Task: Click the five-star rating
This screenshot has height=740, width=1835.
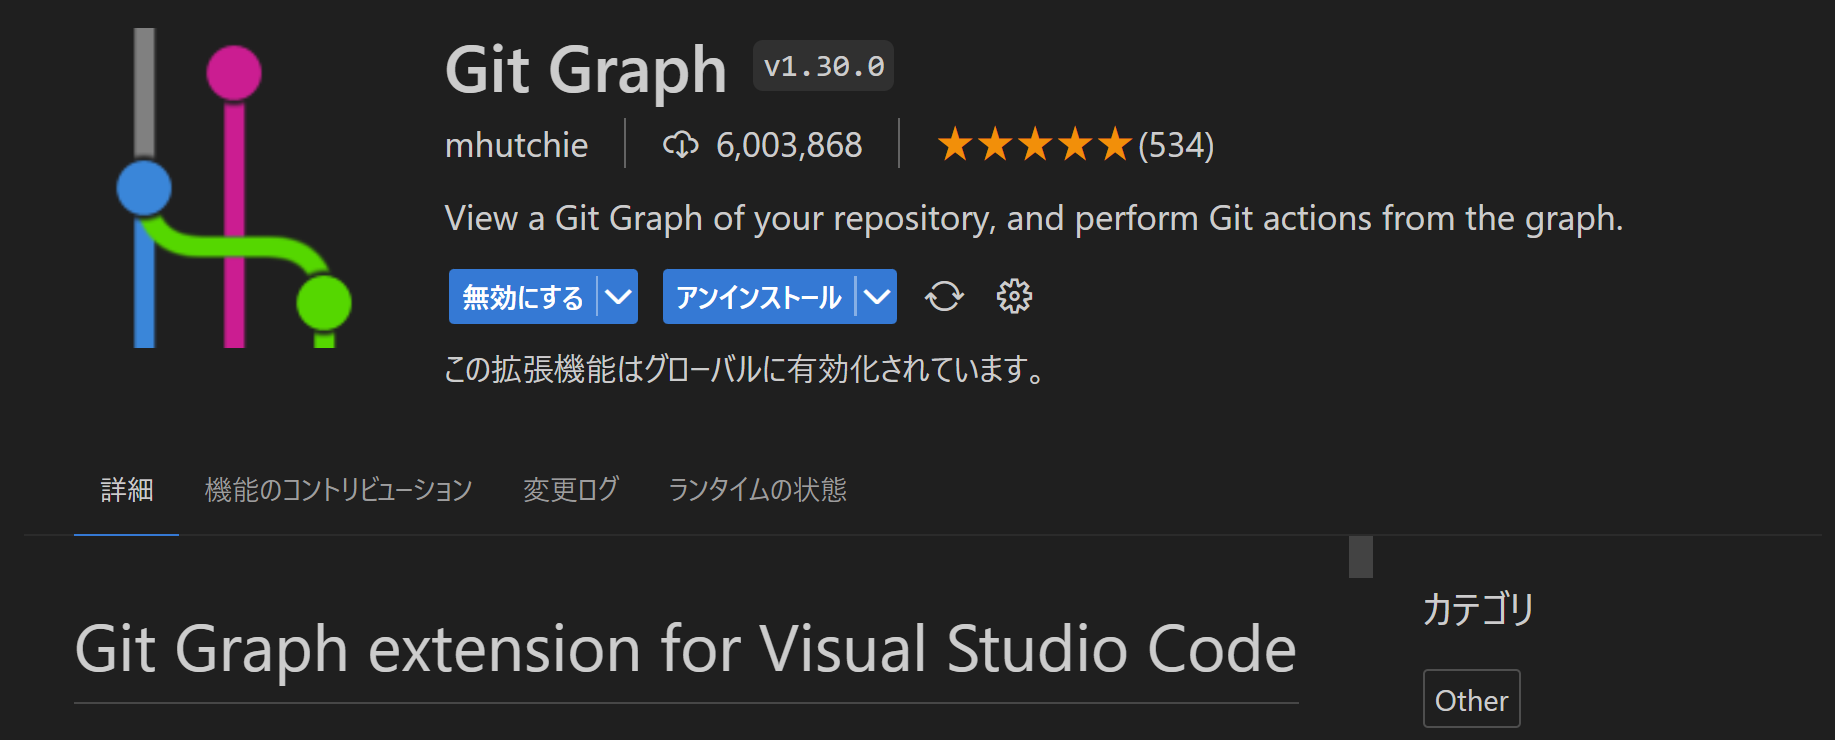Action: coord(1034,146)
